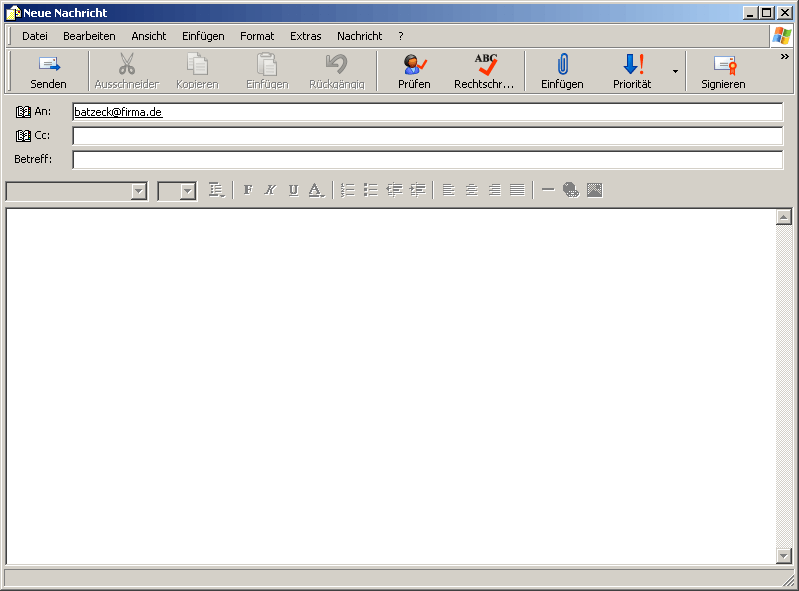Attach a file with paperclip Einfügen icon
The image size is (799, 591).
pos(562,71)
